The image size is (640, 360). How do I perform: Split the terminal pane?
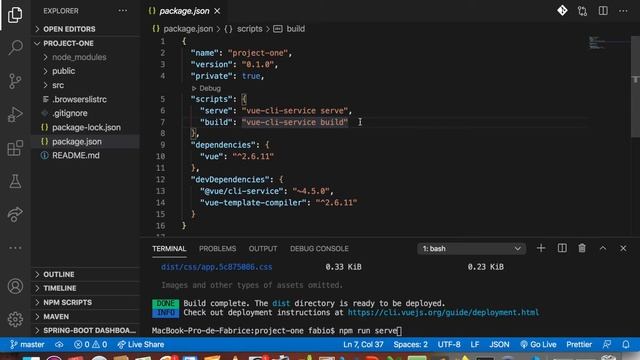[x=562, y=248]
